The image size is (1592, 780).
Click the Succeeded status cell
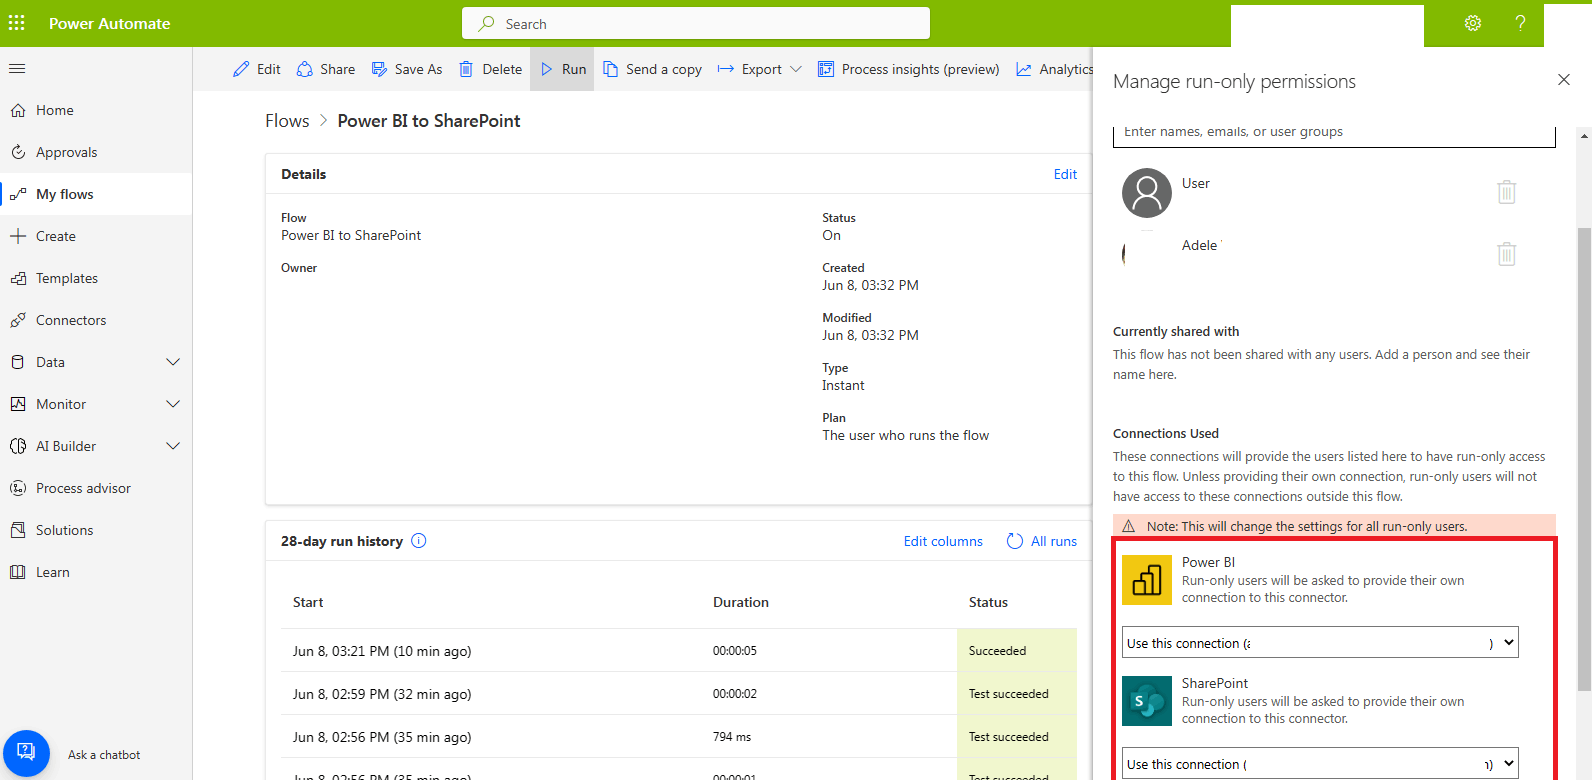[x=1017, y=650]
